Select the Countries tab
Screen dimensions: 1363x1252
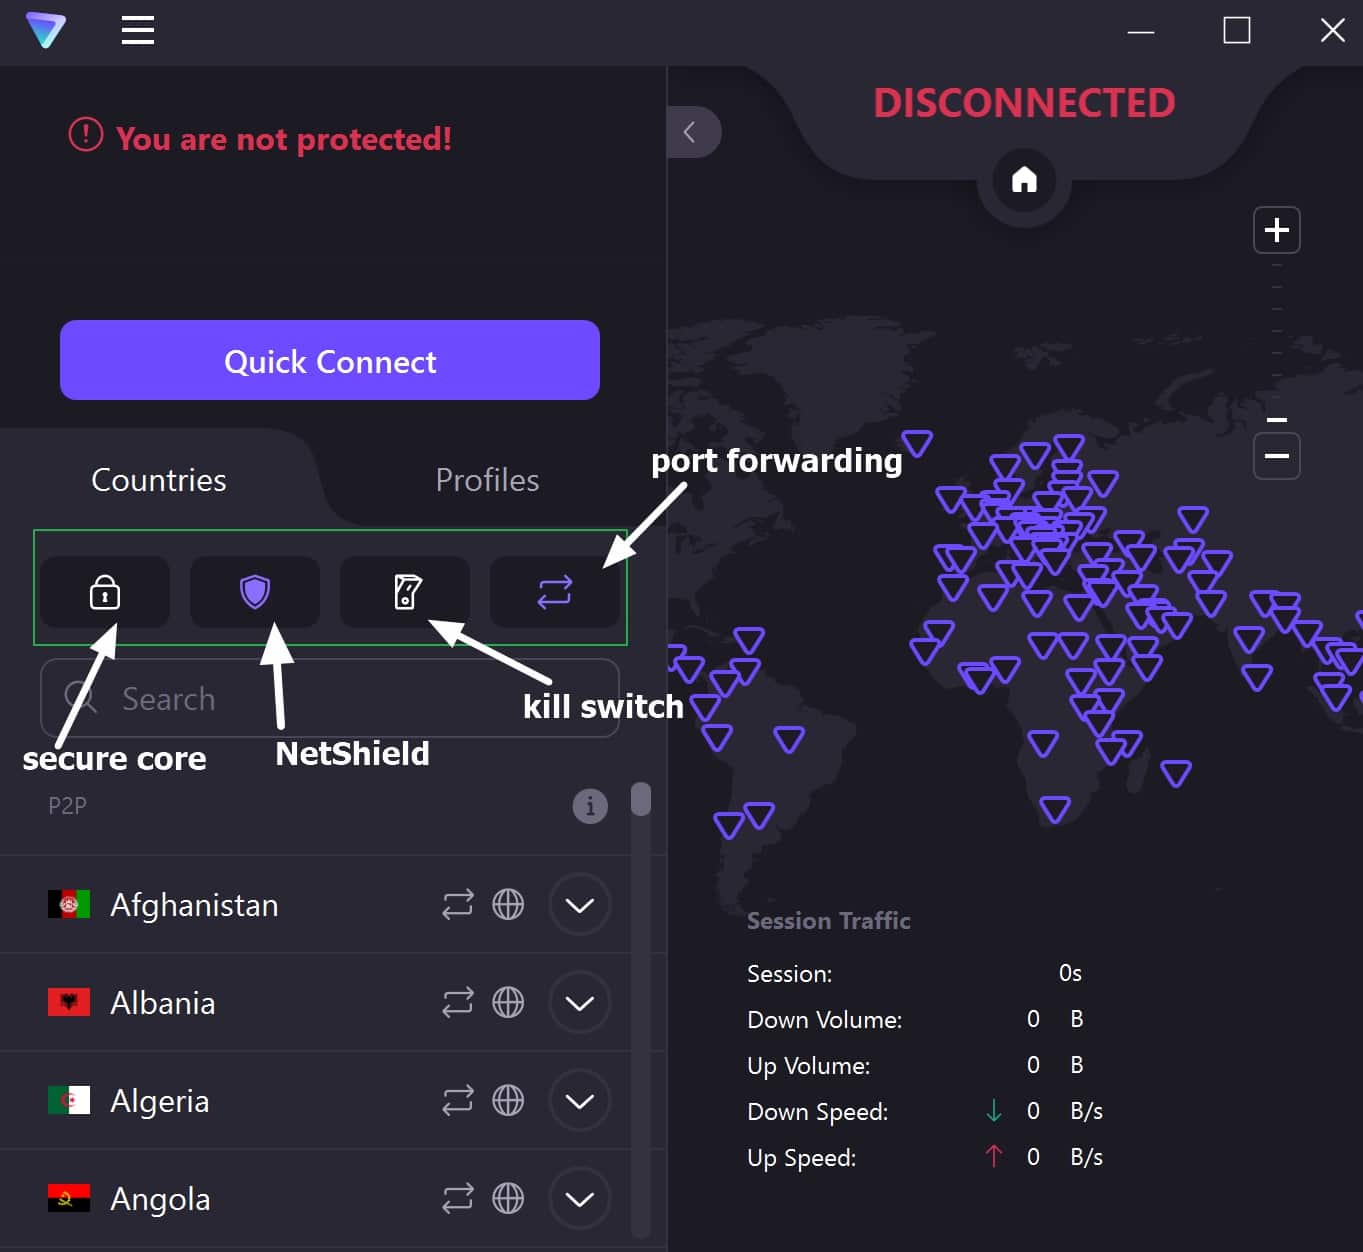[159, 480]
